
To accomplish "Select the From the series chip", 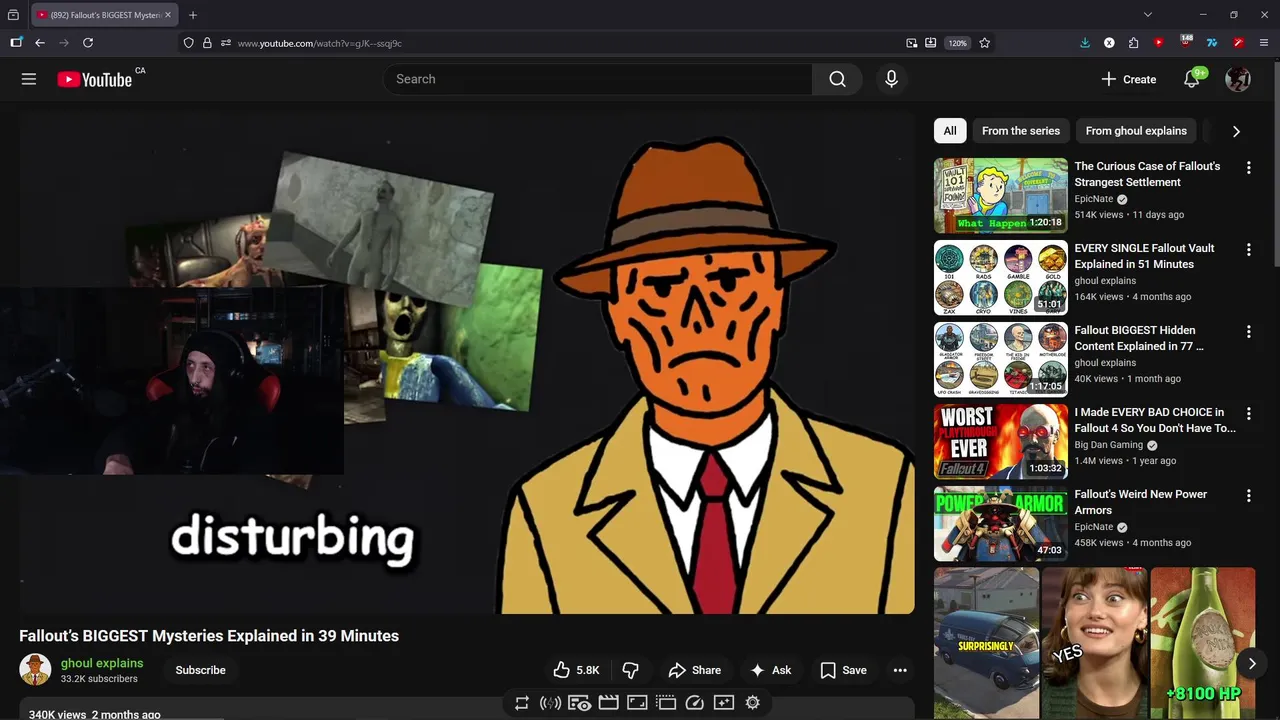I will (1021, 131).
